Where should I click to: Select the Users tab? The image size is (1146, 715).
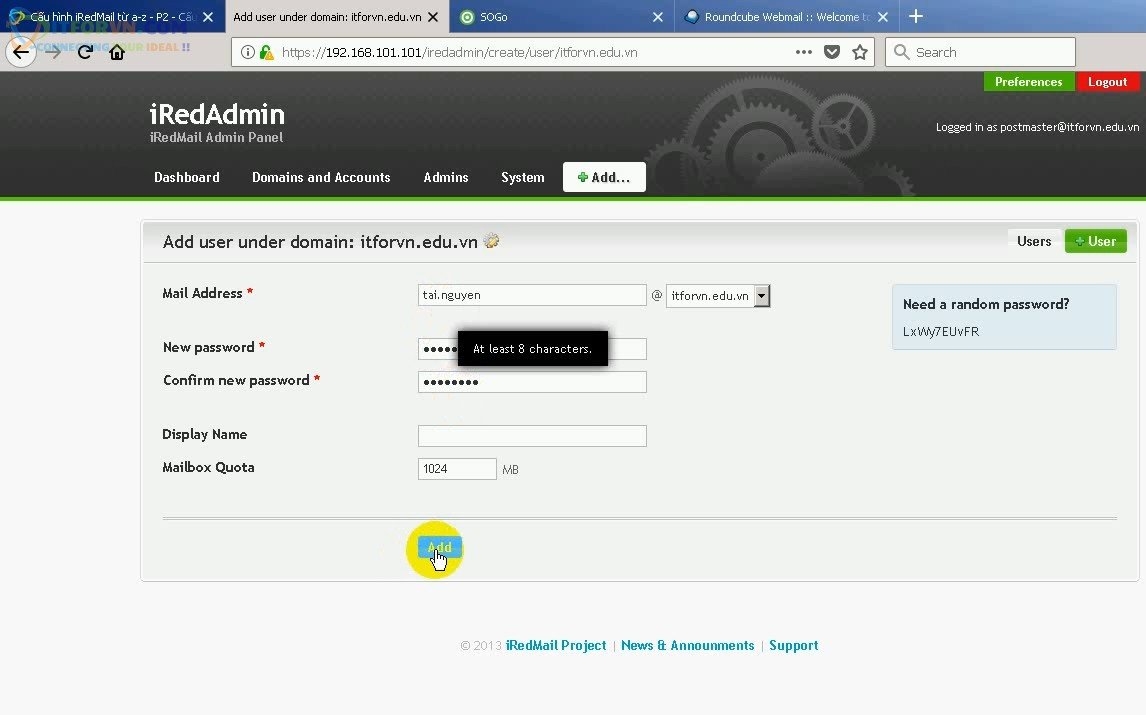pyautogui.click(x=1033, y=241)
